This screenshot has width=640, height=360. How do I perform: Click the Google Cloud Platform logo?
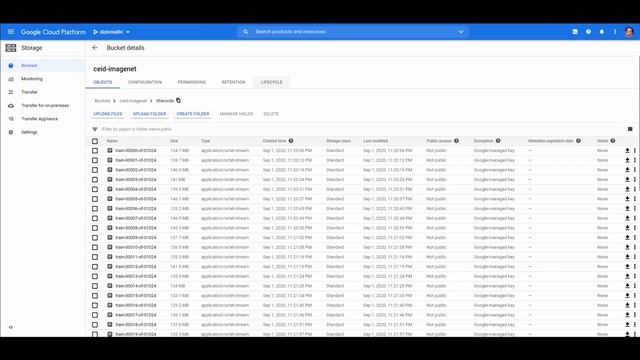pyautogui.click(x=53, y=32)
